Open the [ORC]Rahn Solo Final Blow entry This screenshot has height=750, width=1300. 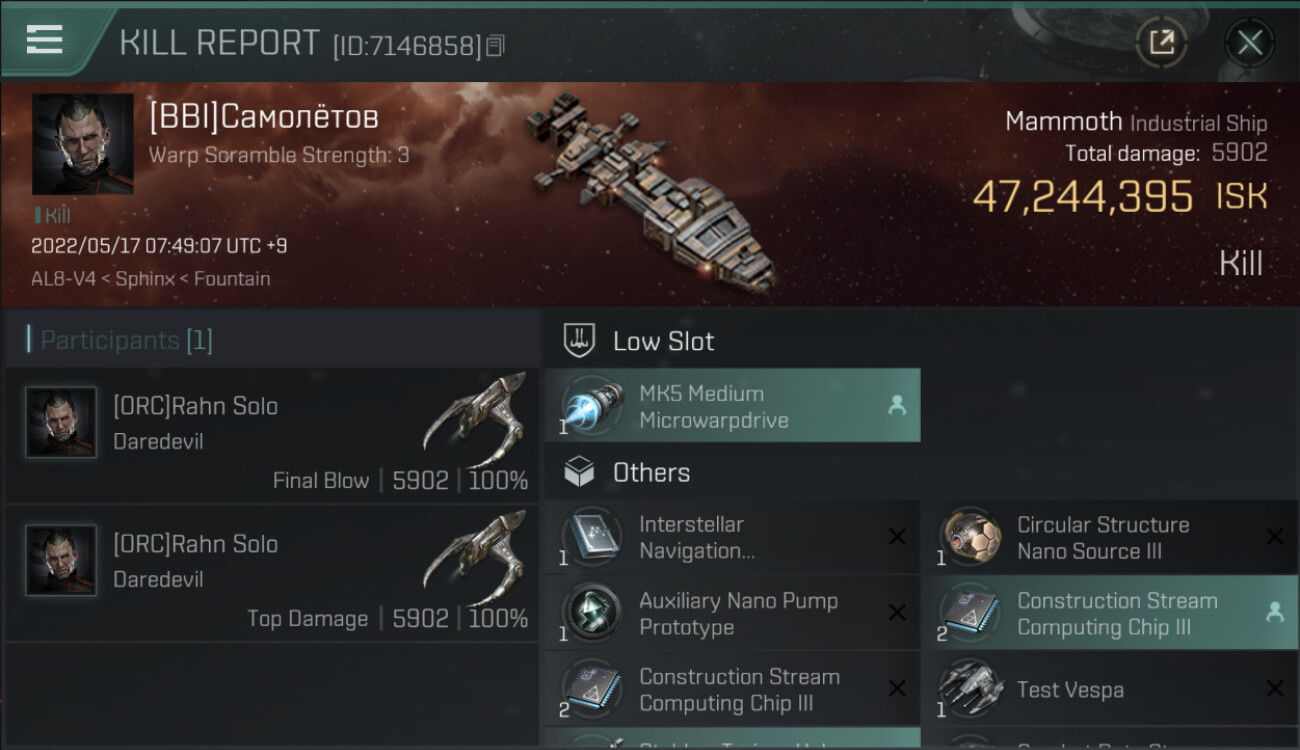[x=272, y=435]
